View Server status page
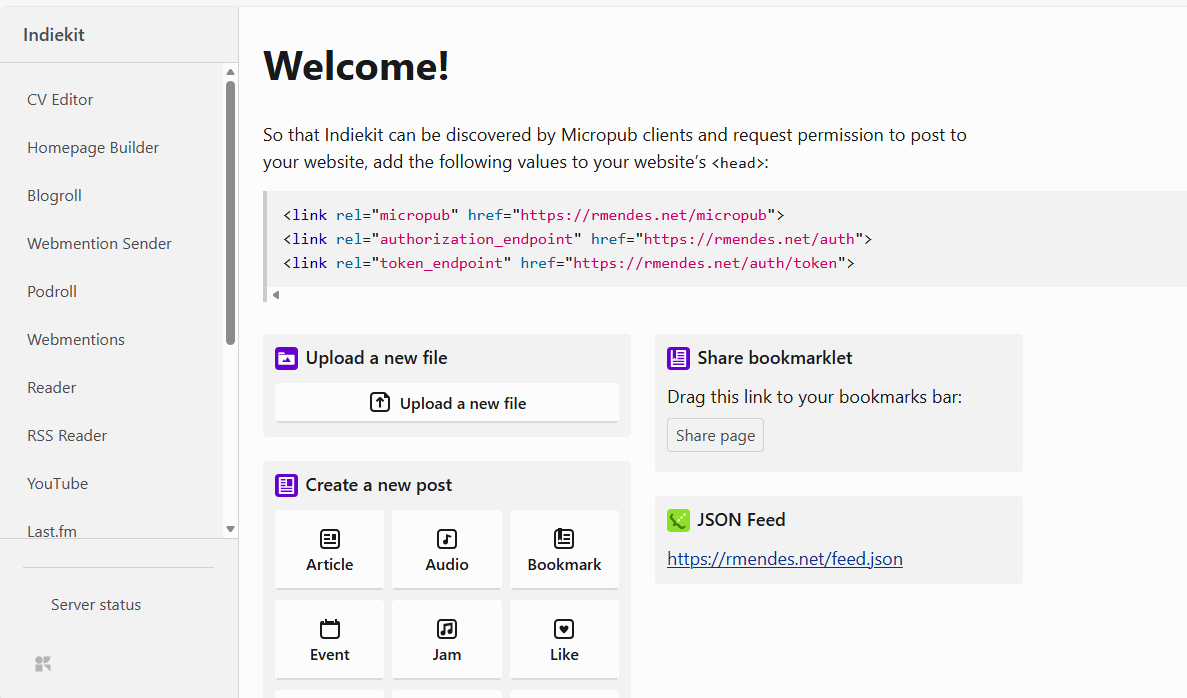 pos(96,605)
